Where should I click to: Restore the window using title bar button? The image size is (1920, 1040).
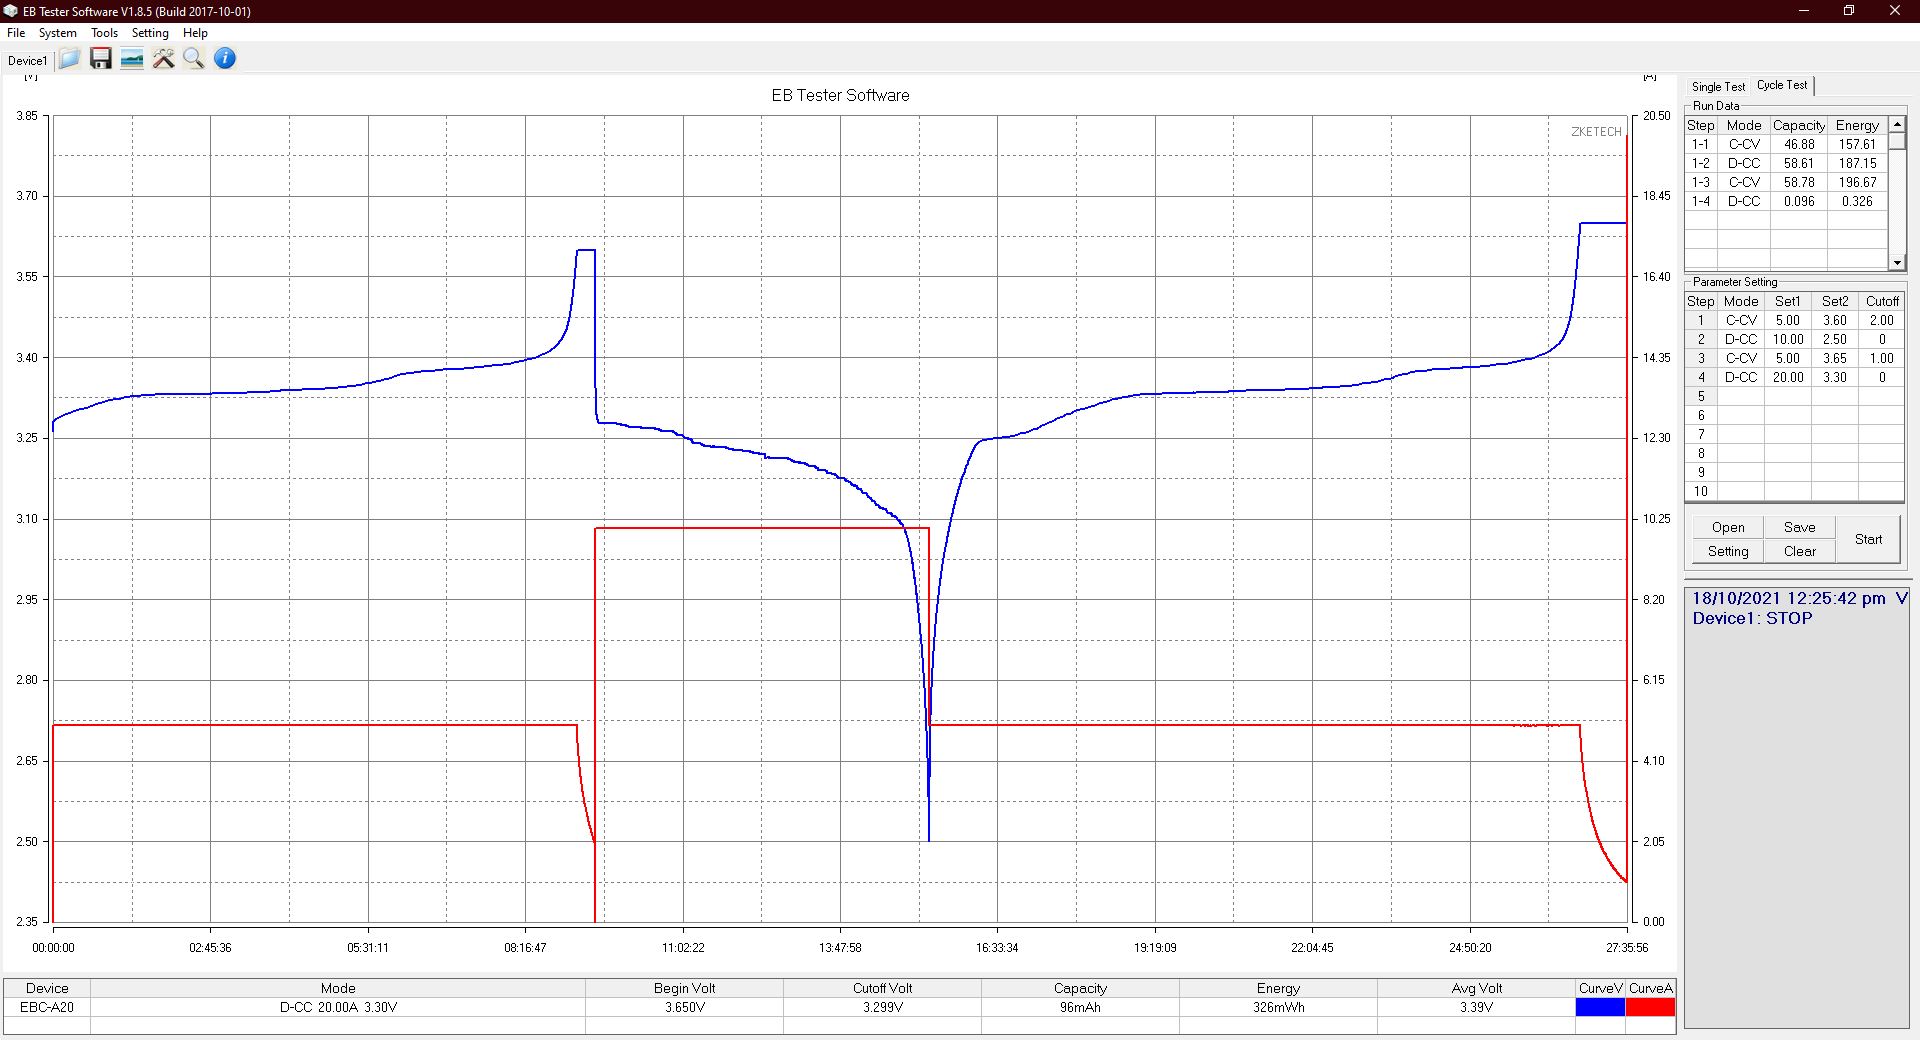coord(1848,11)
